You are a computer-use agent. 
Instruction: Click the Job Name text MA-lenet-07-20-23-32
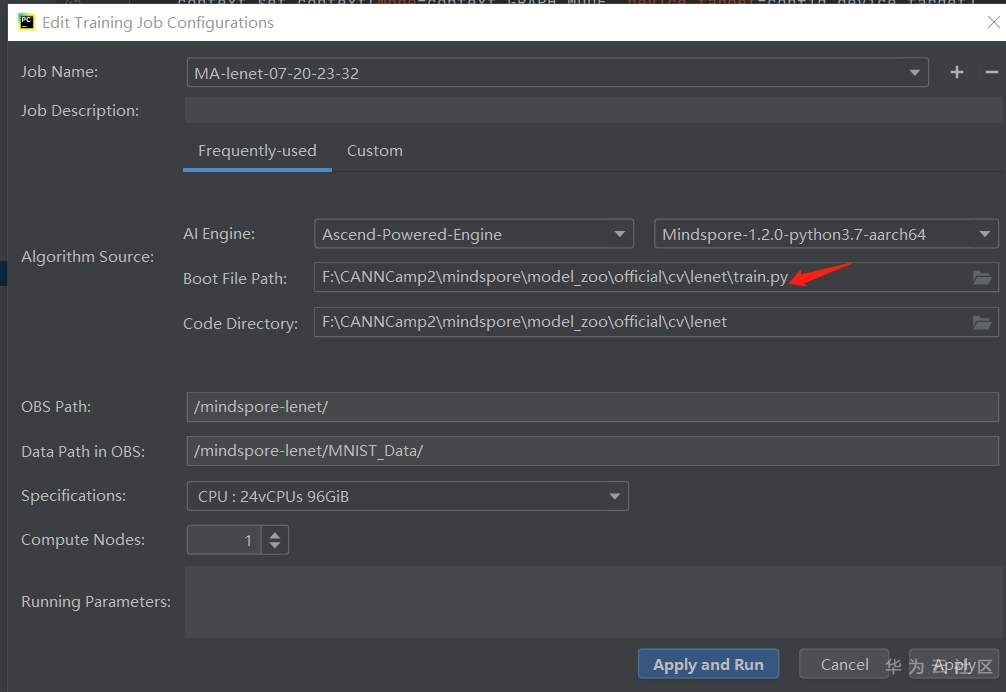(277, 74)
